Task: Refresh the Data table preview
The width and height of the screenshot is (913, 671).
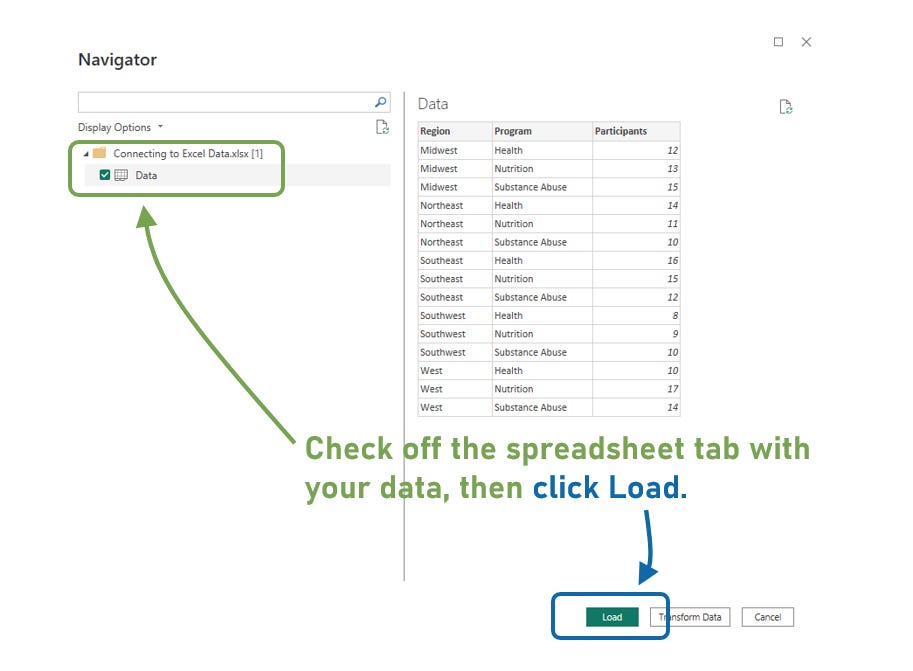Action: pyautogui.click(x=787, y=105)
